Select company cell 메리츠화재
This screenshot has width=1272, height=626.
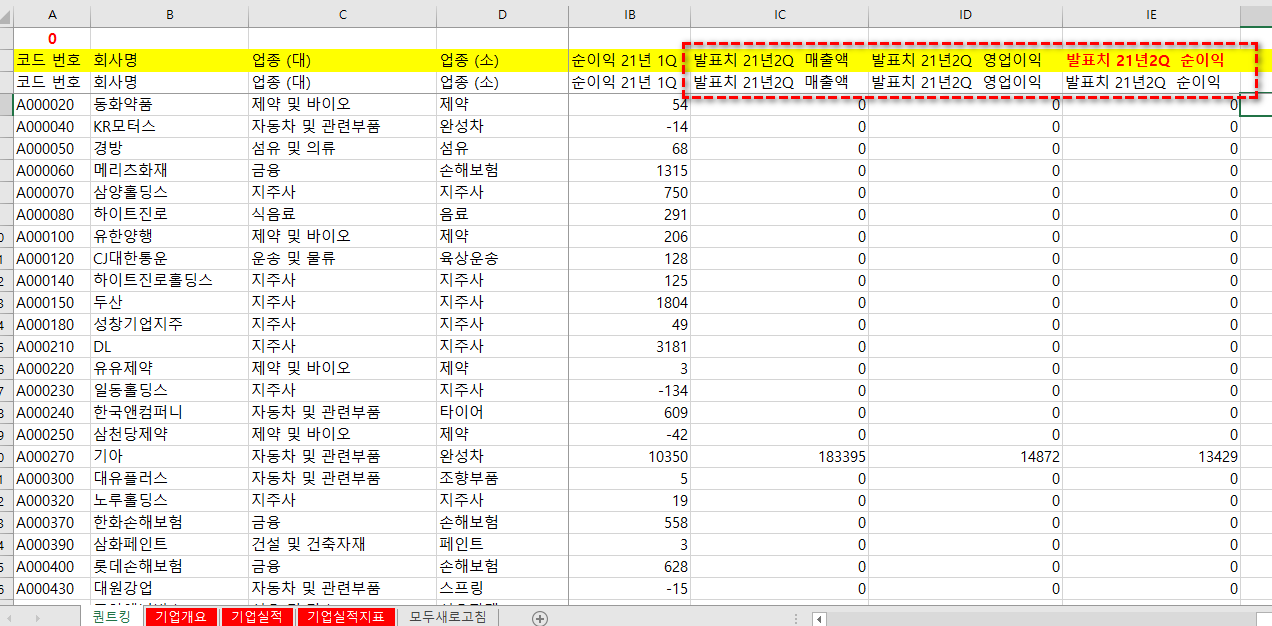169,170
